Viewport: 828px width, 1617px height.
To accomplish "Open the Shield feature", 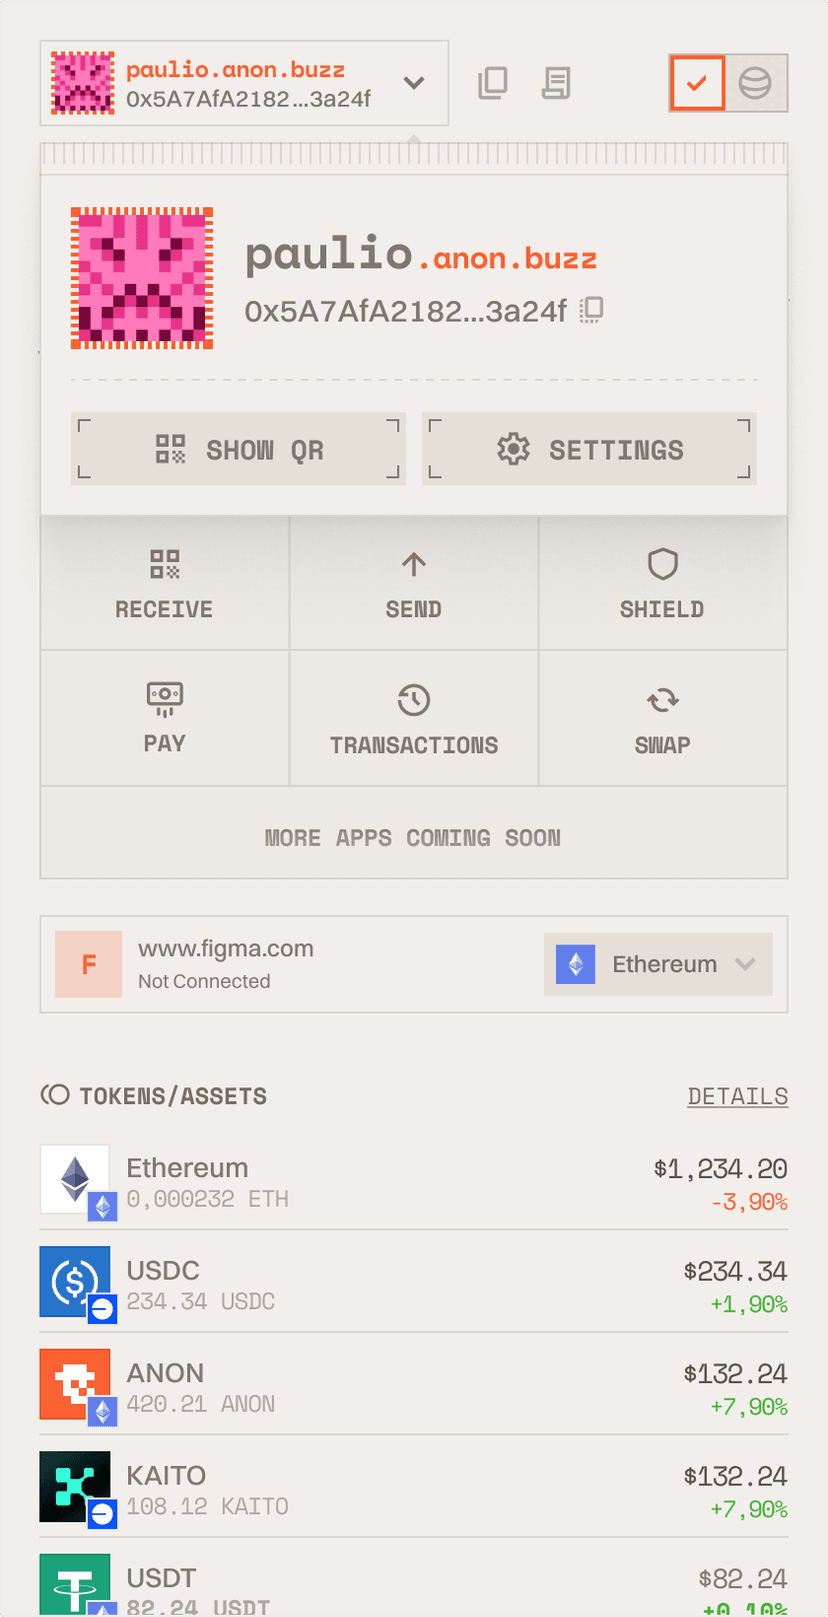I will pyautogui.click(x=662, y=583).
